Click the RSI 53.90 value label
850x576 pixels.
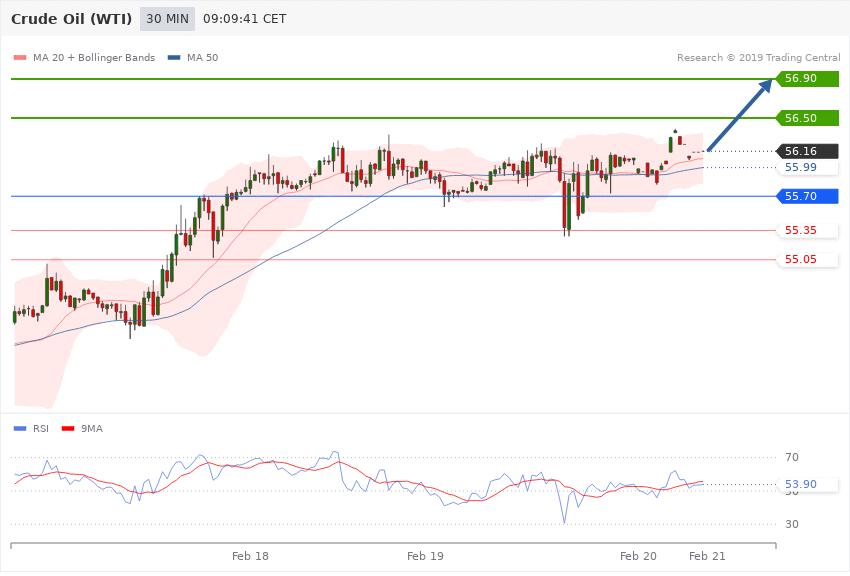click(x=807, y=484)
